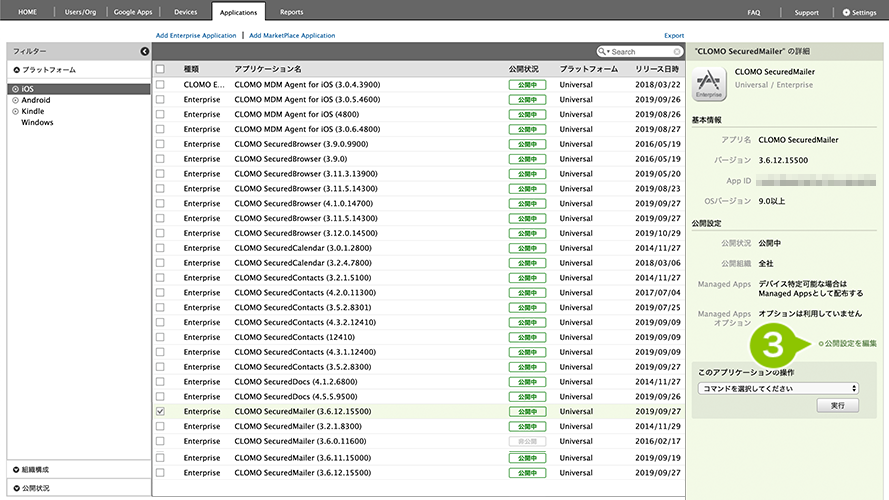The image size is (889, 500).
Task: Click the 公開中 badge for SecuredDocs (4.5.5.9500)
Action: (x=527, y=397)
